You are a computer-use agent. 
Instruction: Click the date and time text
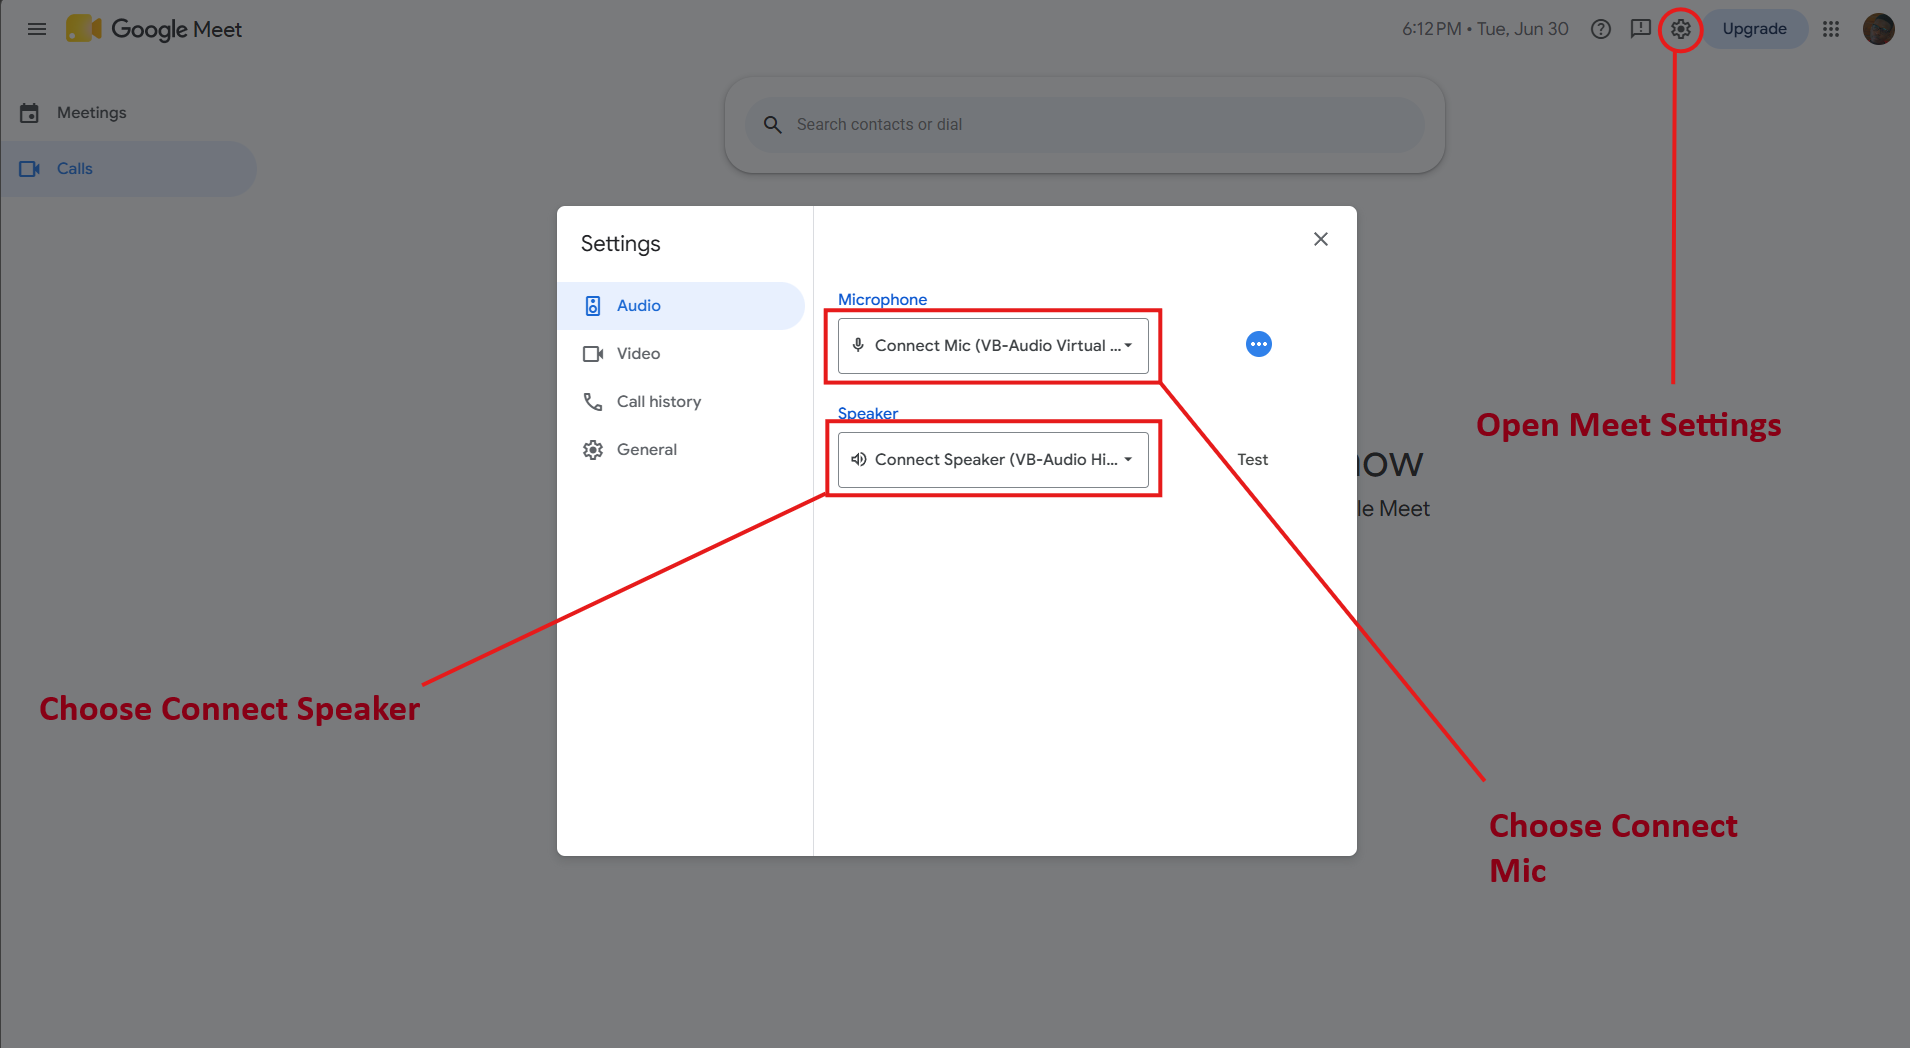pyautogui.click(x=1485, y=29)
